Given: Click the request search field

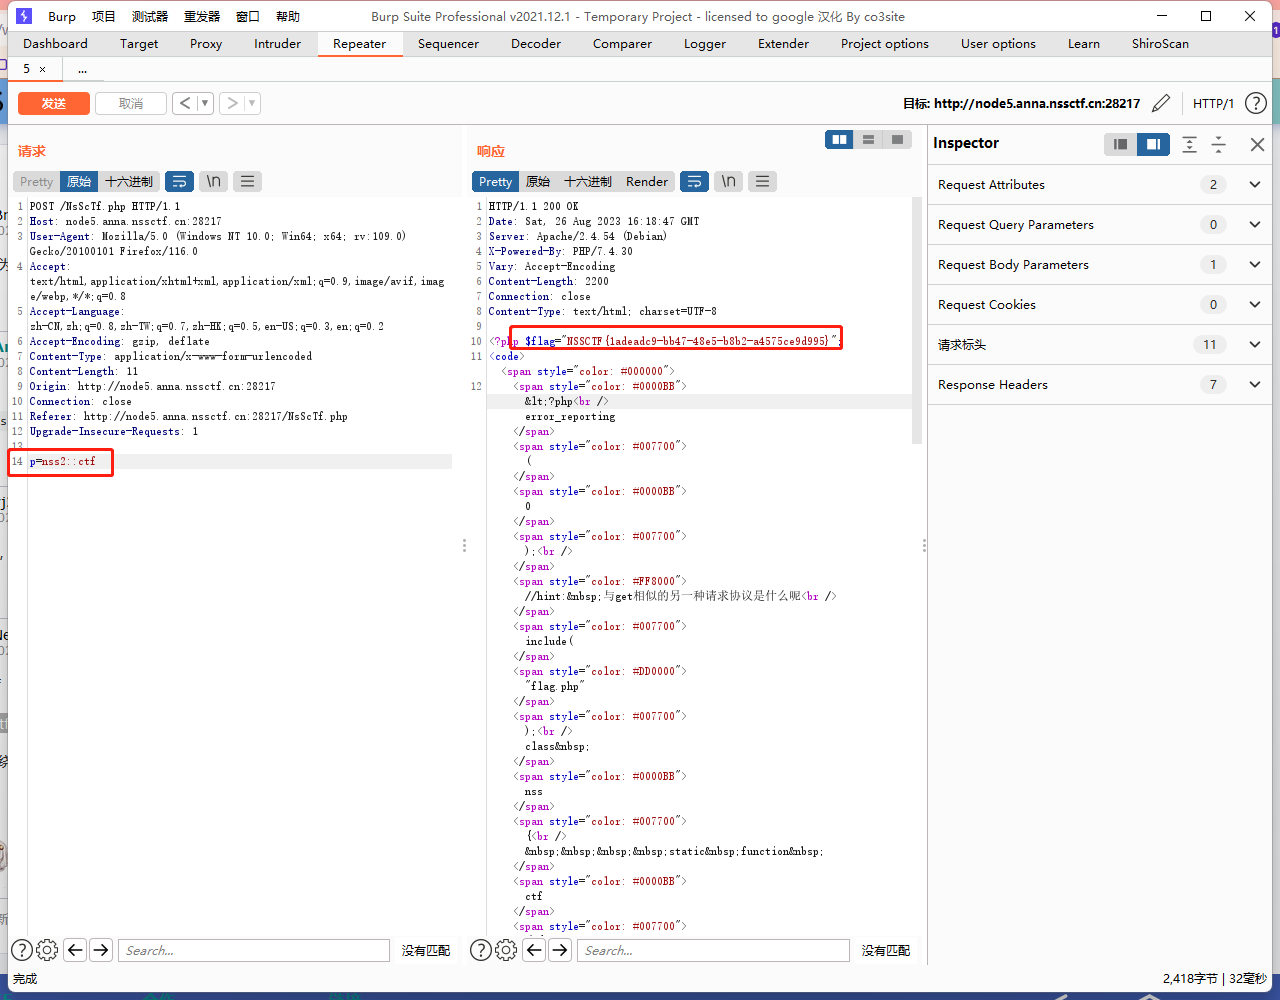Looking at the screenshot, I should (254, 950).
